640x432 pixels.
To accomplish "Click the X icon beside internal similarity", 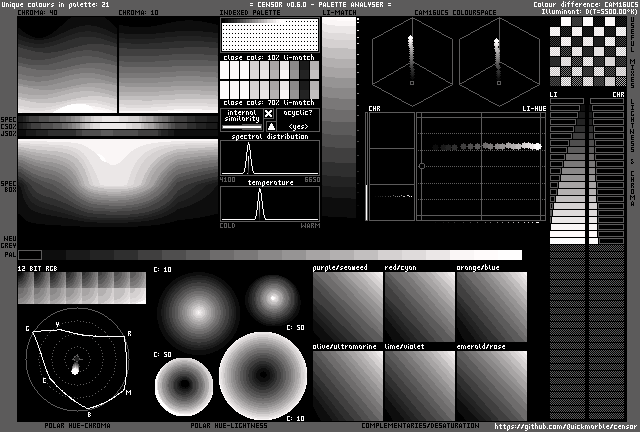I will tap(269, 114).
